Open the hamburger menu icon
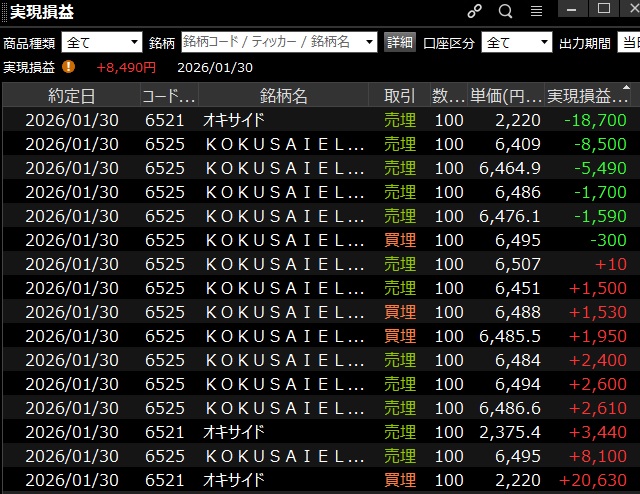 536,11
